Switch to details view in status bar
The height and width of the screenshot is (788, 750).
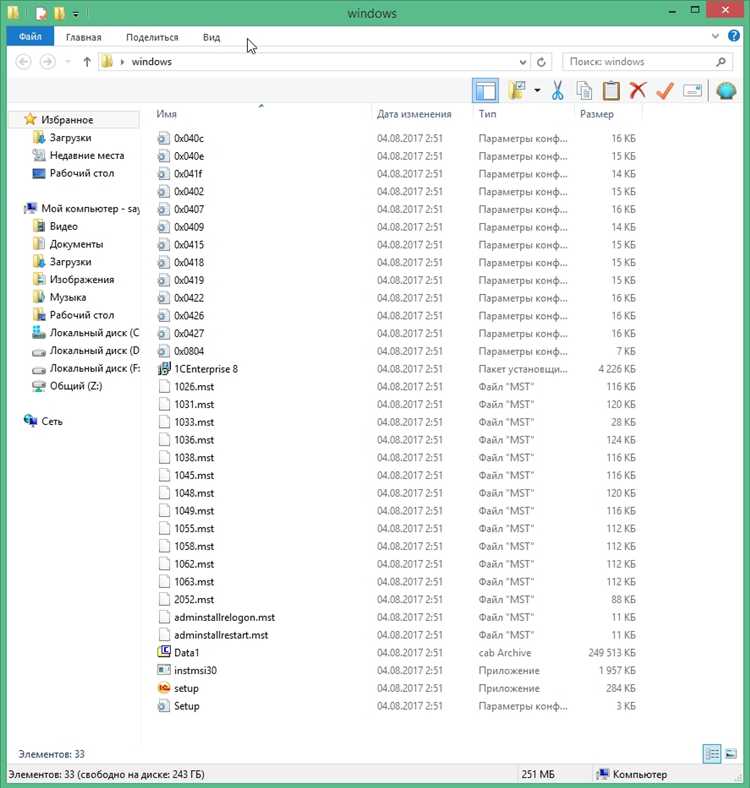[x=712, y=753]
